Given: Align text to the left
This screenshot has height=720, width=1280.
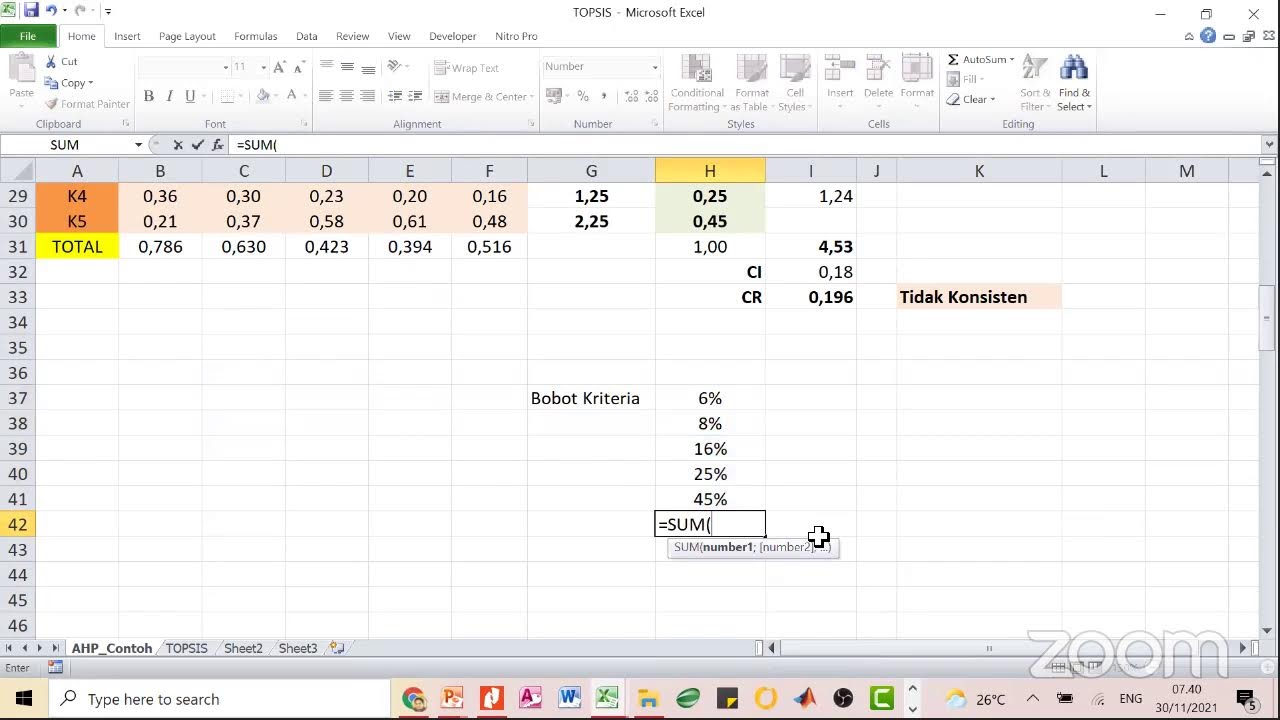Looking at the screenshot, I should pyautogui.click(x=325, y=96).
